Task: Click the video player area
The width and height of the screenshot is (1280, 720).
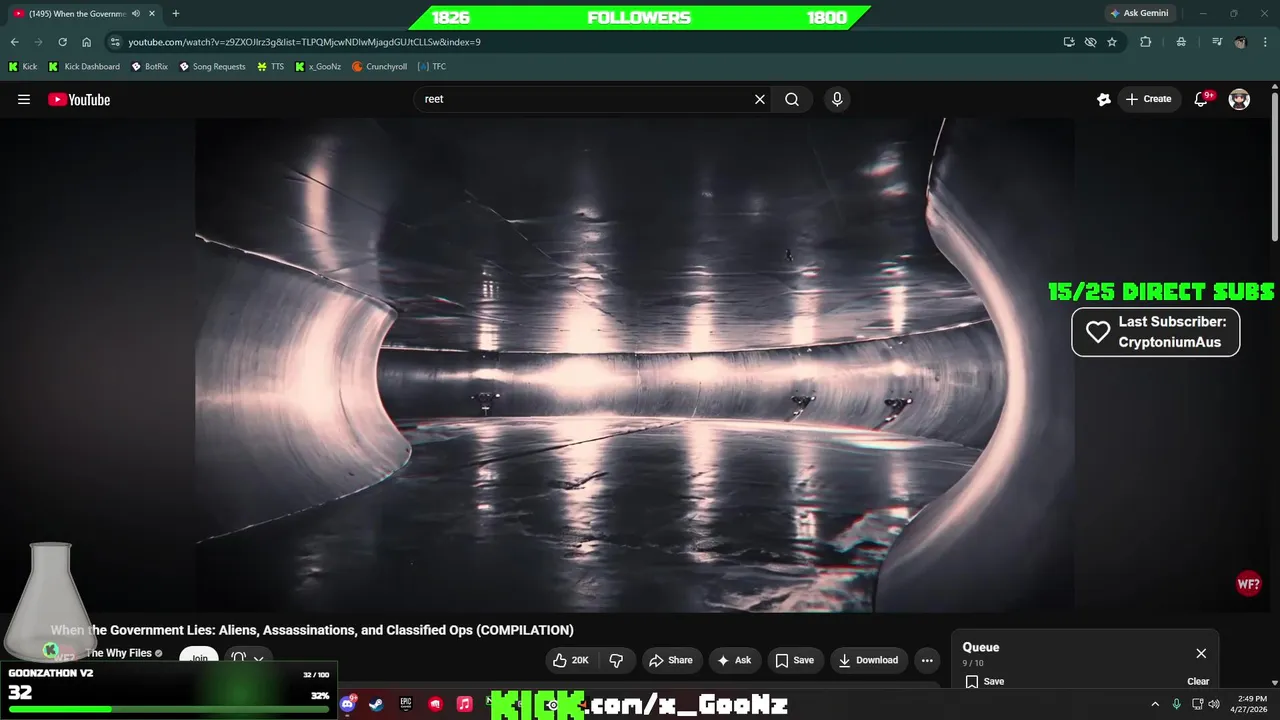Action: [x=635, y=365]
